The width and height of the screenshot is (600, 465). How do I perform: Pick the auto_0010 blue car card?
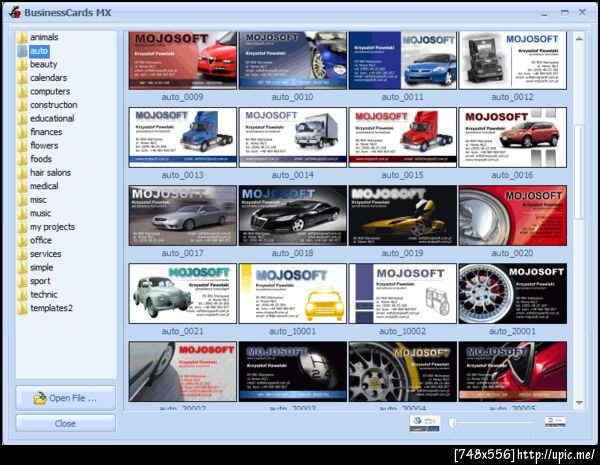click(x=292, y=60)
